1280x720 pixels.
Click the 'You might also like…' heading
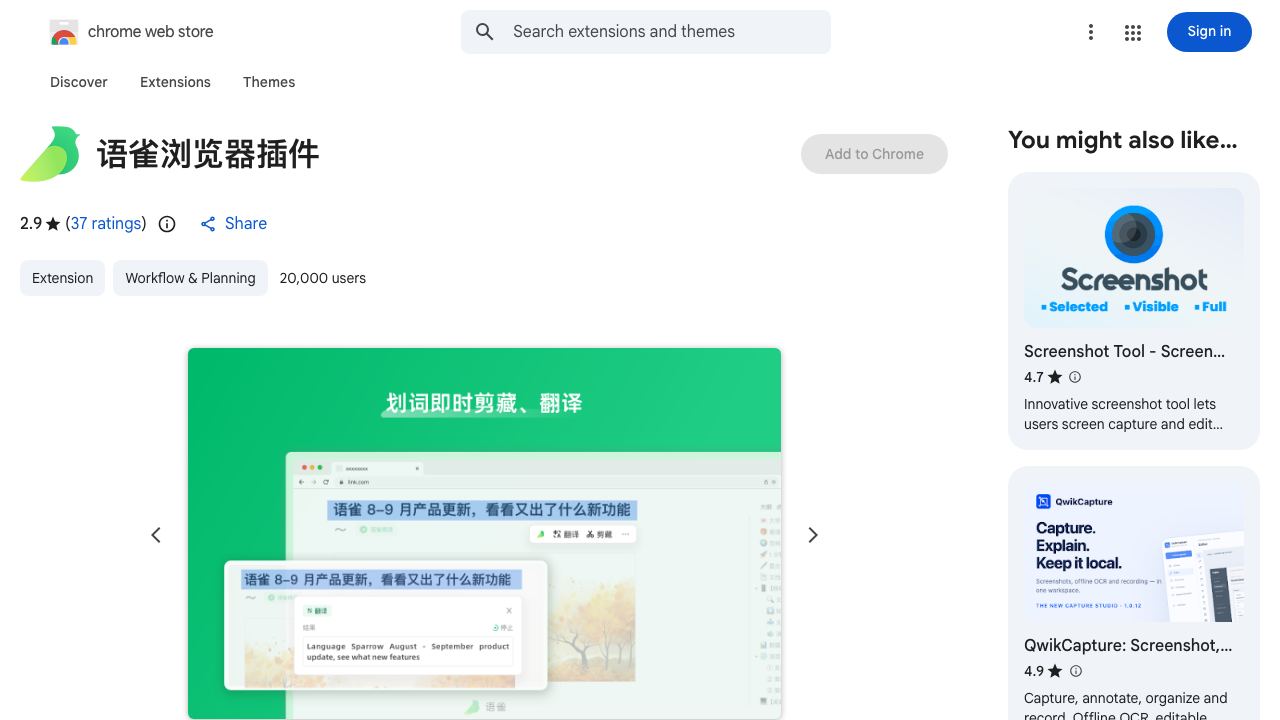pyautogui.click(x=1123, y=140)
